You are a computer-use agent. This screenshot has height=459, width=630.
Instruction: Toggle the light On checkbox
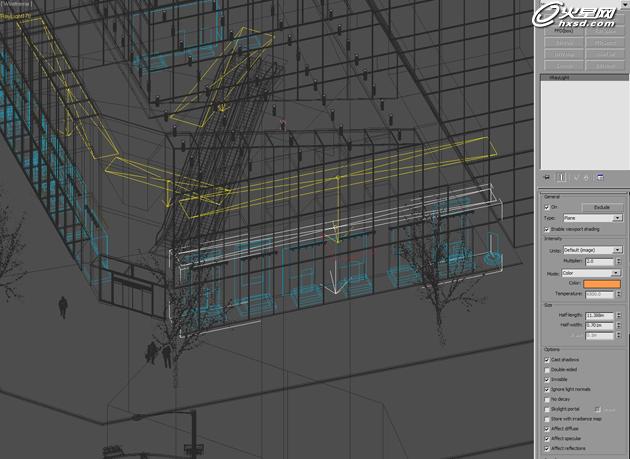pyautogui.click(x=547, y=207)
